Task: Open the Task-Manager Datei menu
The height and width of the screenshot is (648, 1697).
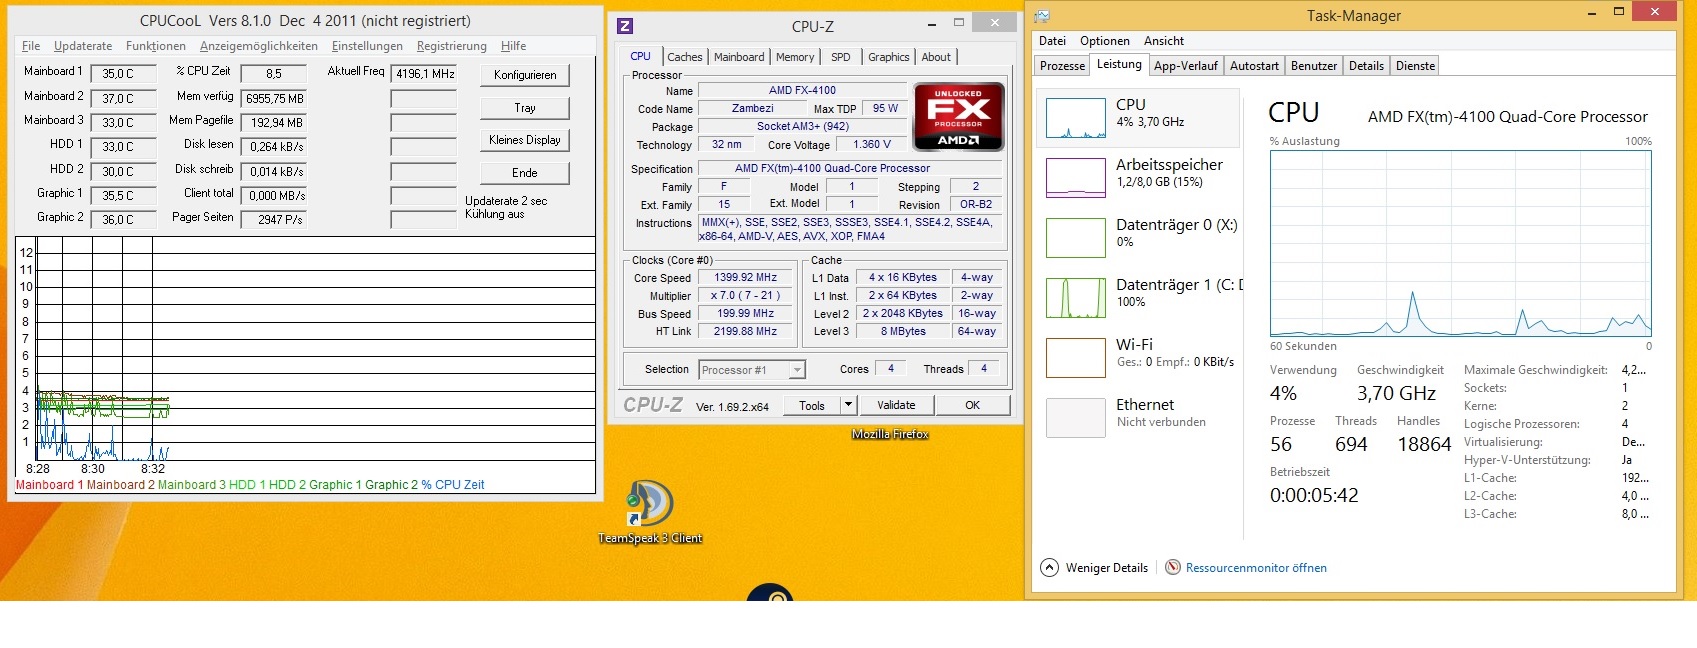Action: pos(1052,41)
